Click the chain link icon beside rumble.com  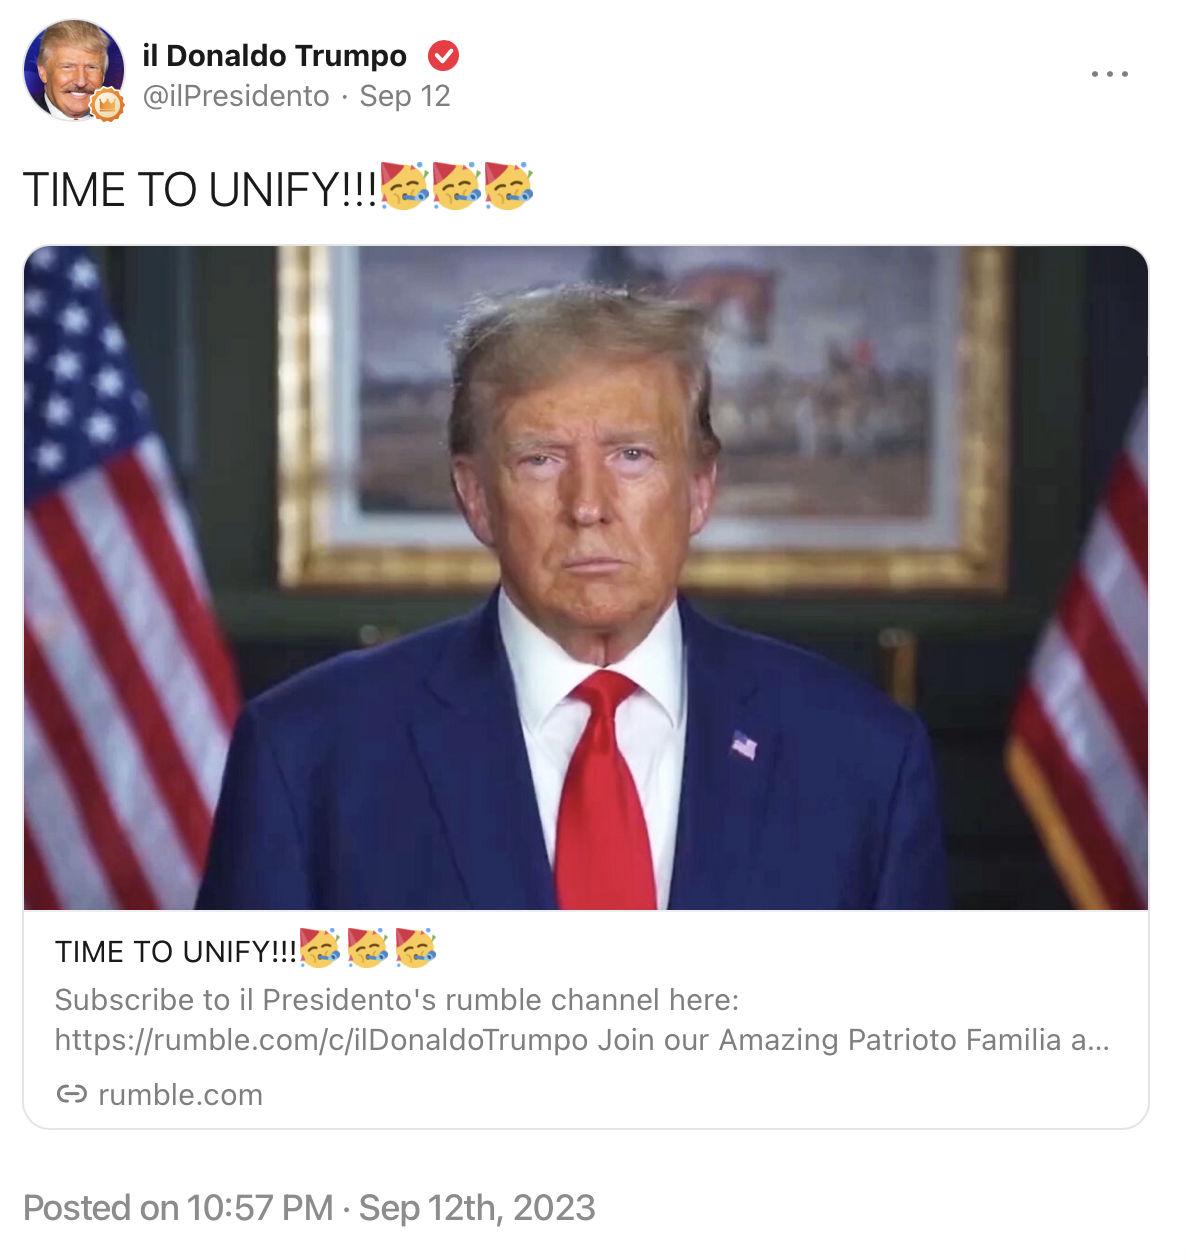point(72,1094)
